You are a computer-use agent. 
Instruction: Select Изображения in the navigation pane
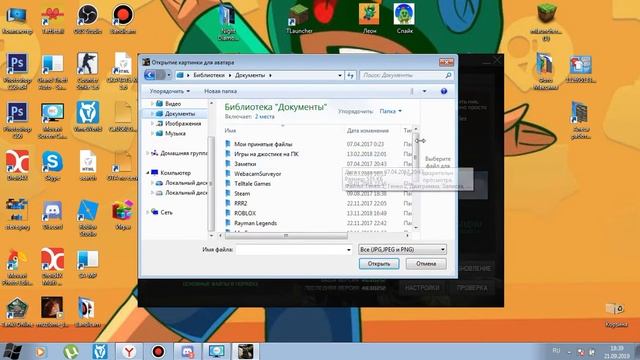click(x=182, y=123)
